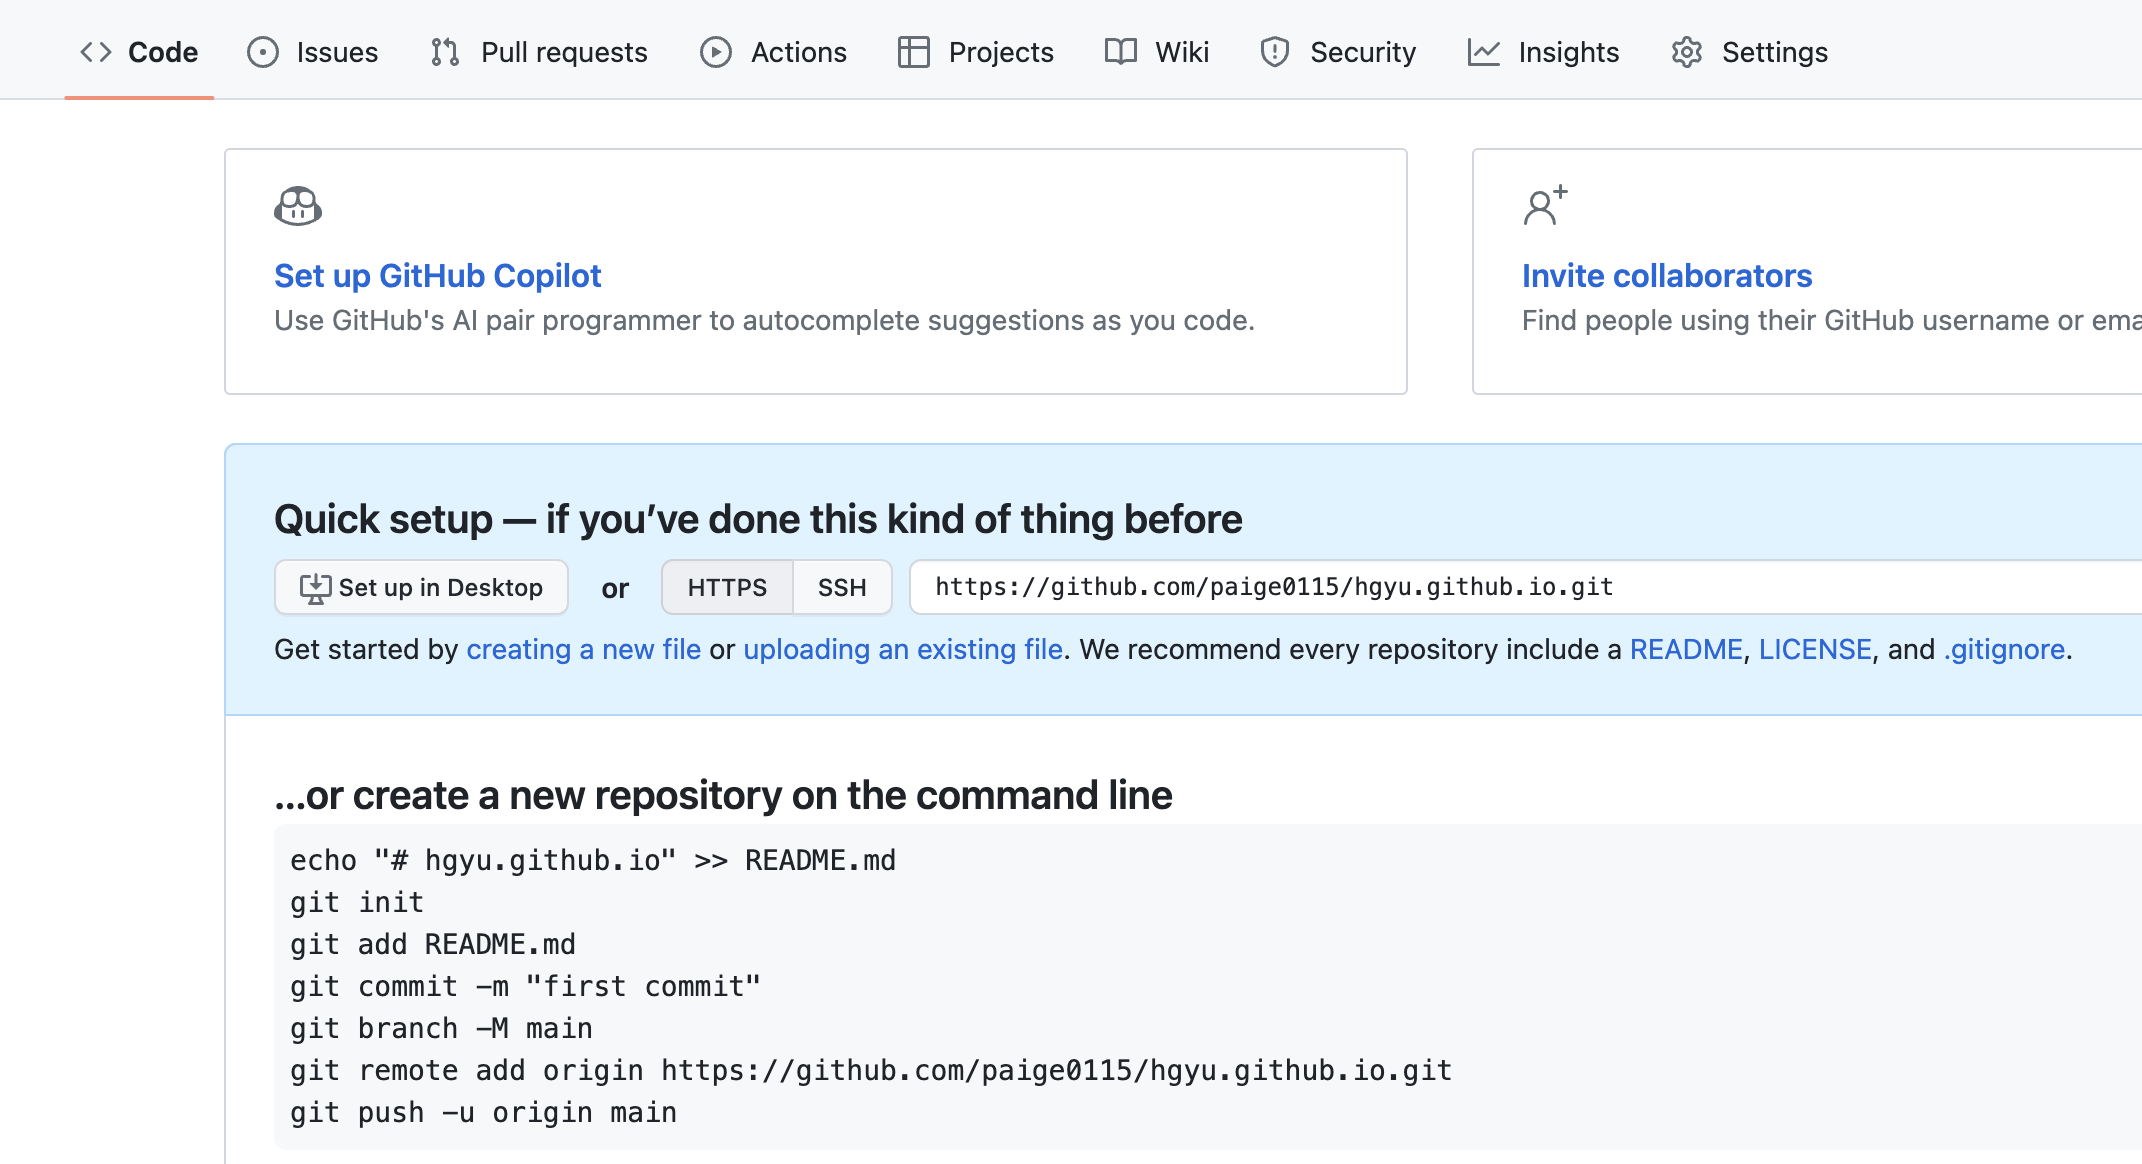Open the Set up GitHub Copilot link
Viewport: 2142px width, 1164px height.
click(x=437, y=276)
